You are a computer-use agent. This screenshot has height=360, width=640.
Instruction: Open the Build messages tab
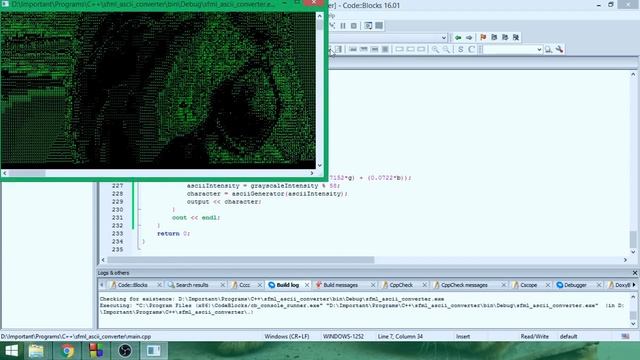[x=340, y=285]
